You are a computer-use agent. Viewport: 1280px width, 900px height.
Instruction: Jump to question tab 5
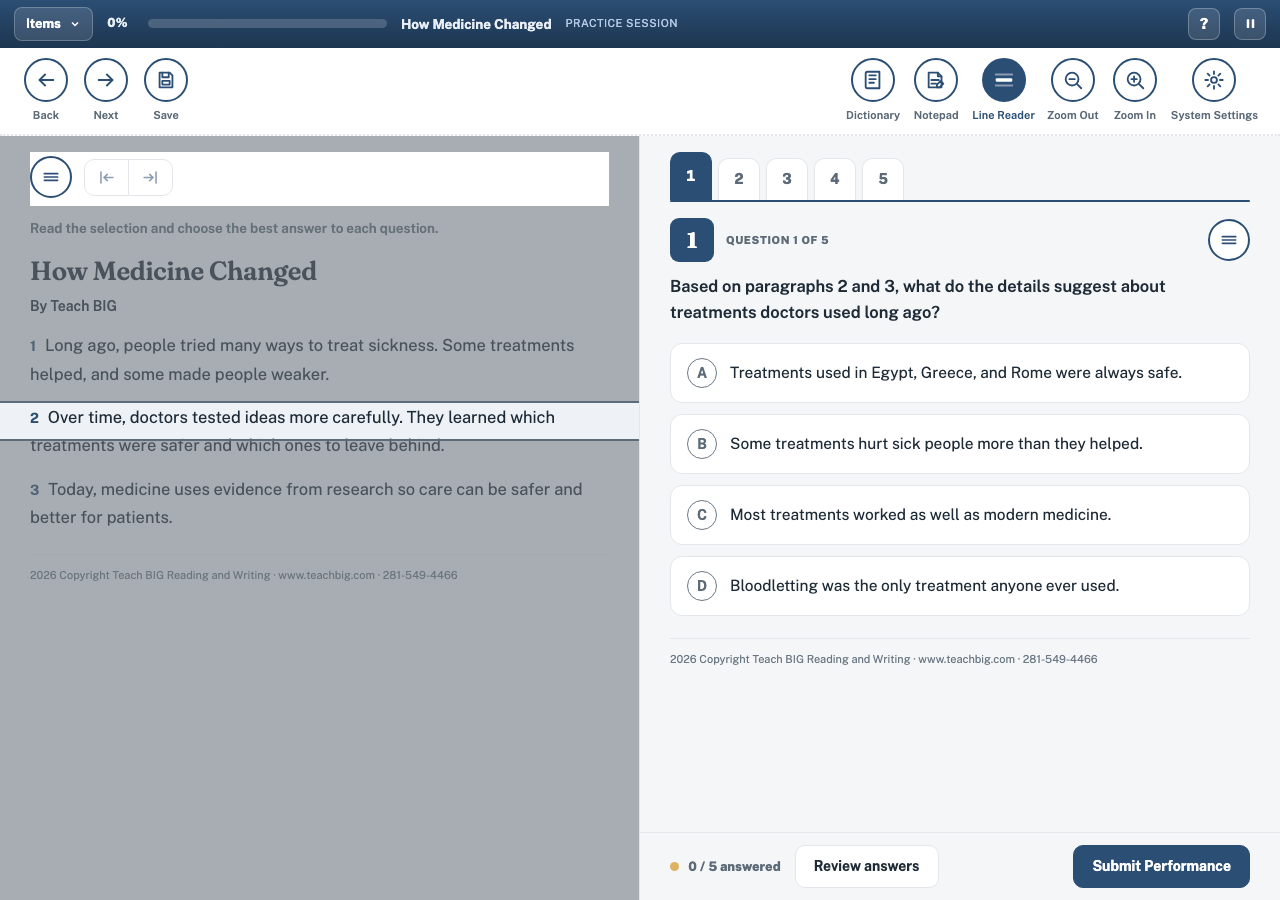[x=883, y=179]
